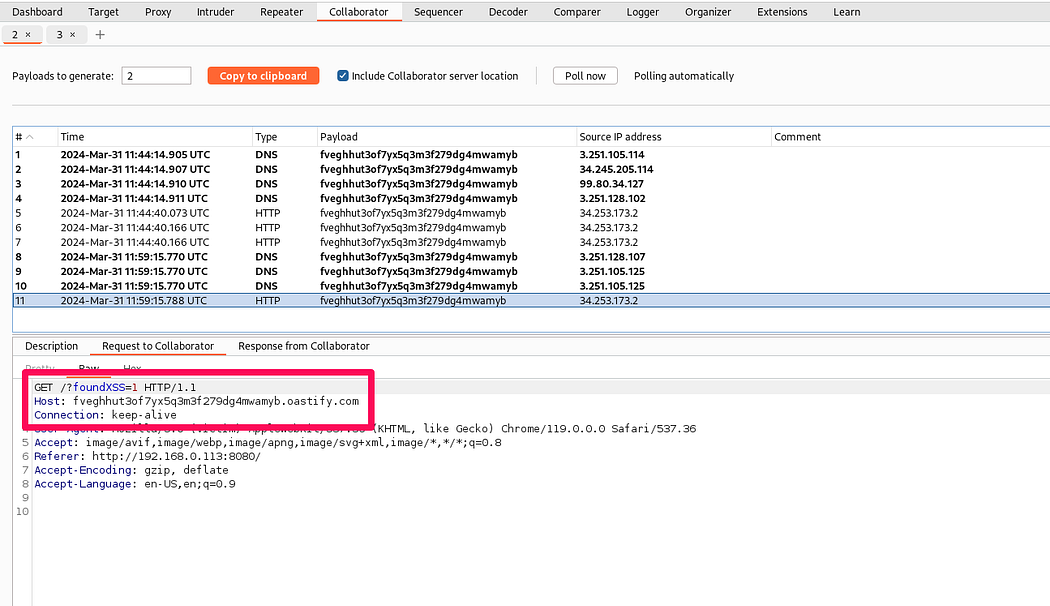Open the Extensions tab
The width and height of the screenshot is (1050, 606).
(x=782, y=12)
